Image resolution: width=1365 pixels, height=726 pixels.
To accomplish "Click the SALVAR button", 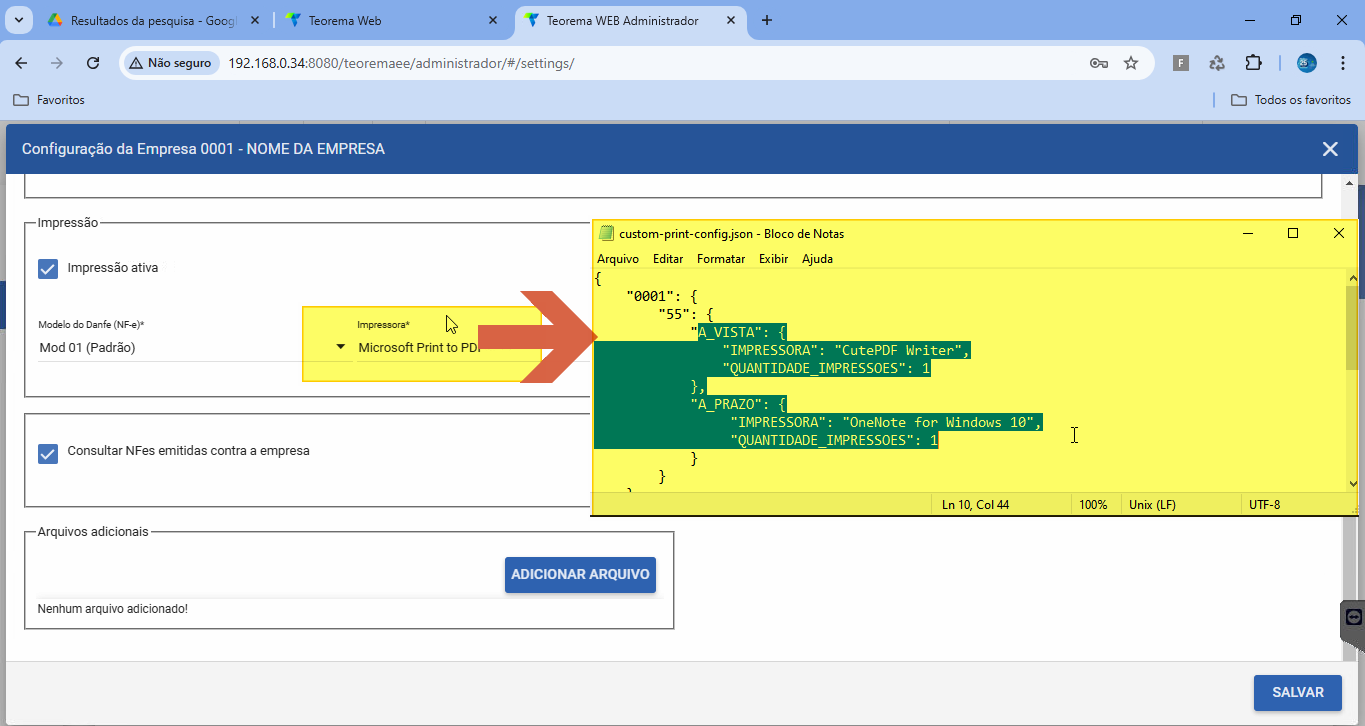I will pos(1298,692).
